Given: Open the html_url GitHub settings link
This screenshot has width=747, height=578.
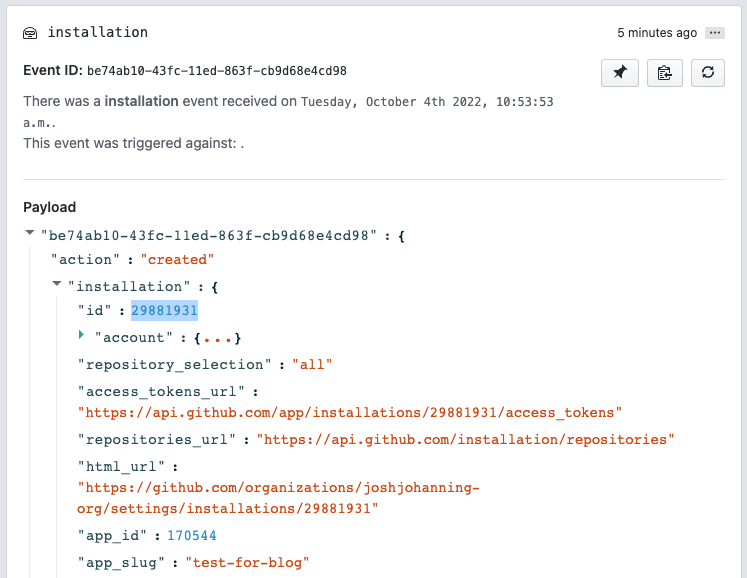Looking at the screenshot, I should 280,498.
